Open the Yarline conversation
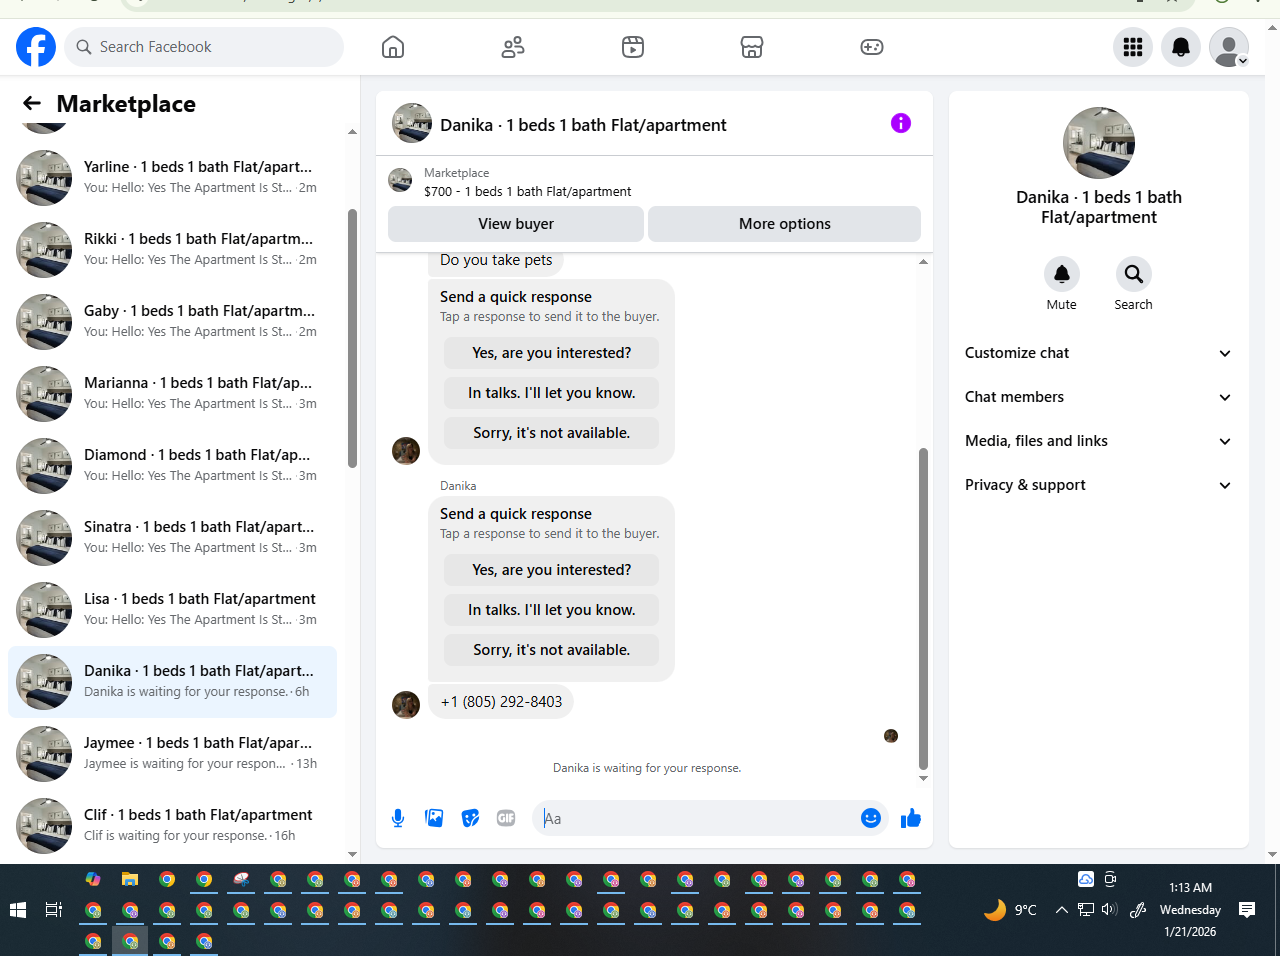This screenshot has width=1280, height=956. [x=172, y=178]
